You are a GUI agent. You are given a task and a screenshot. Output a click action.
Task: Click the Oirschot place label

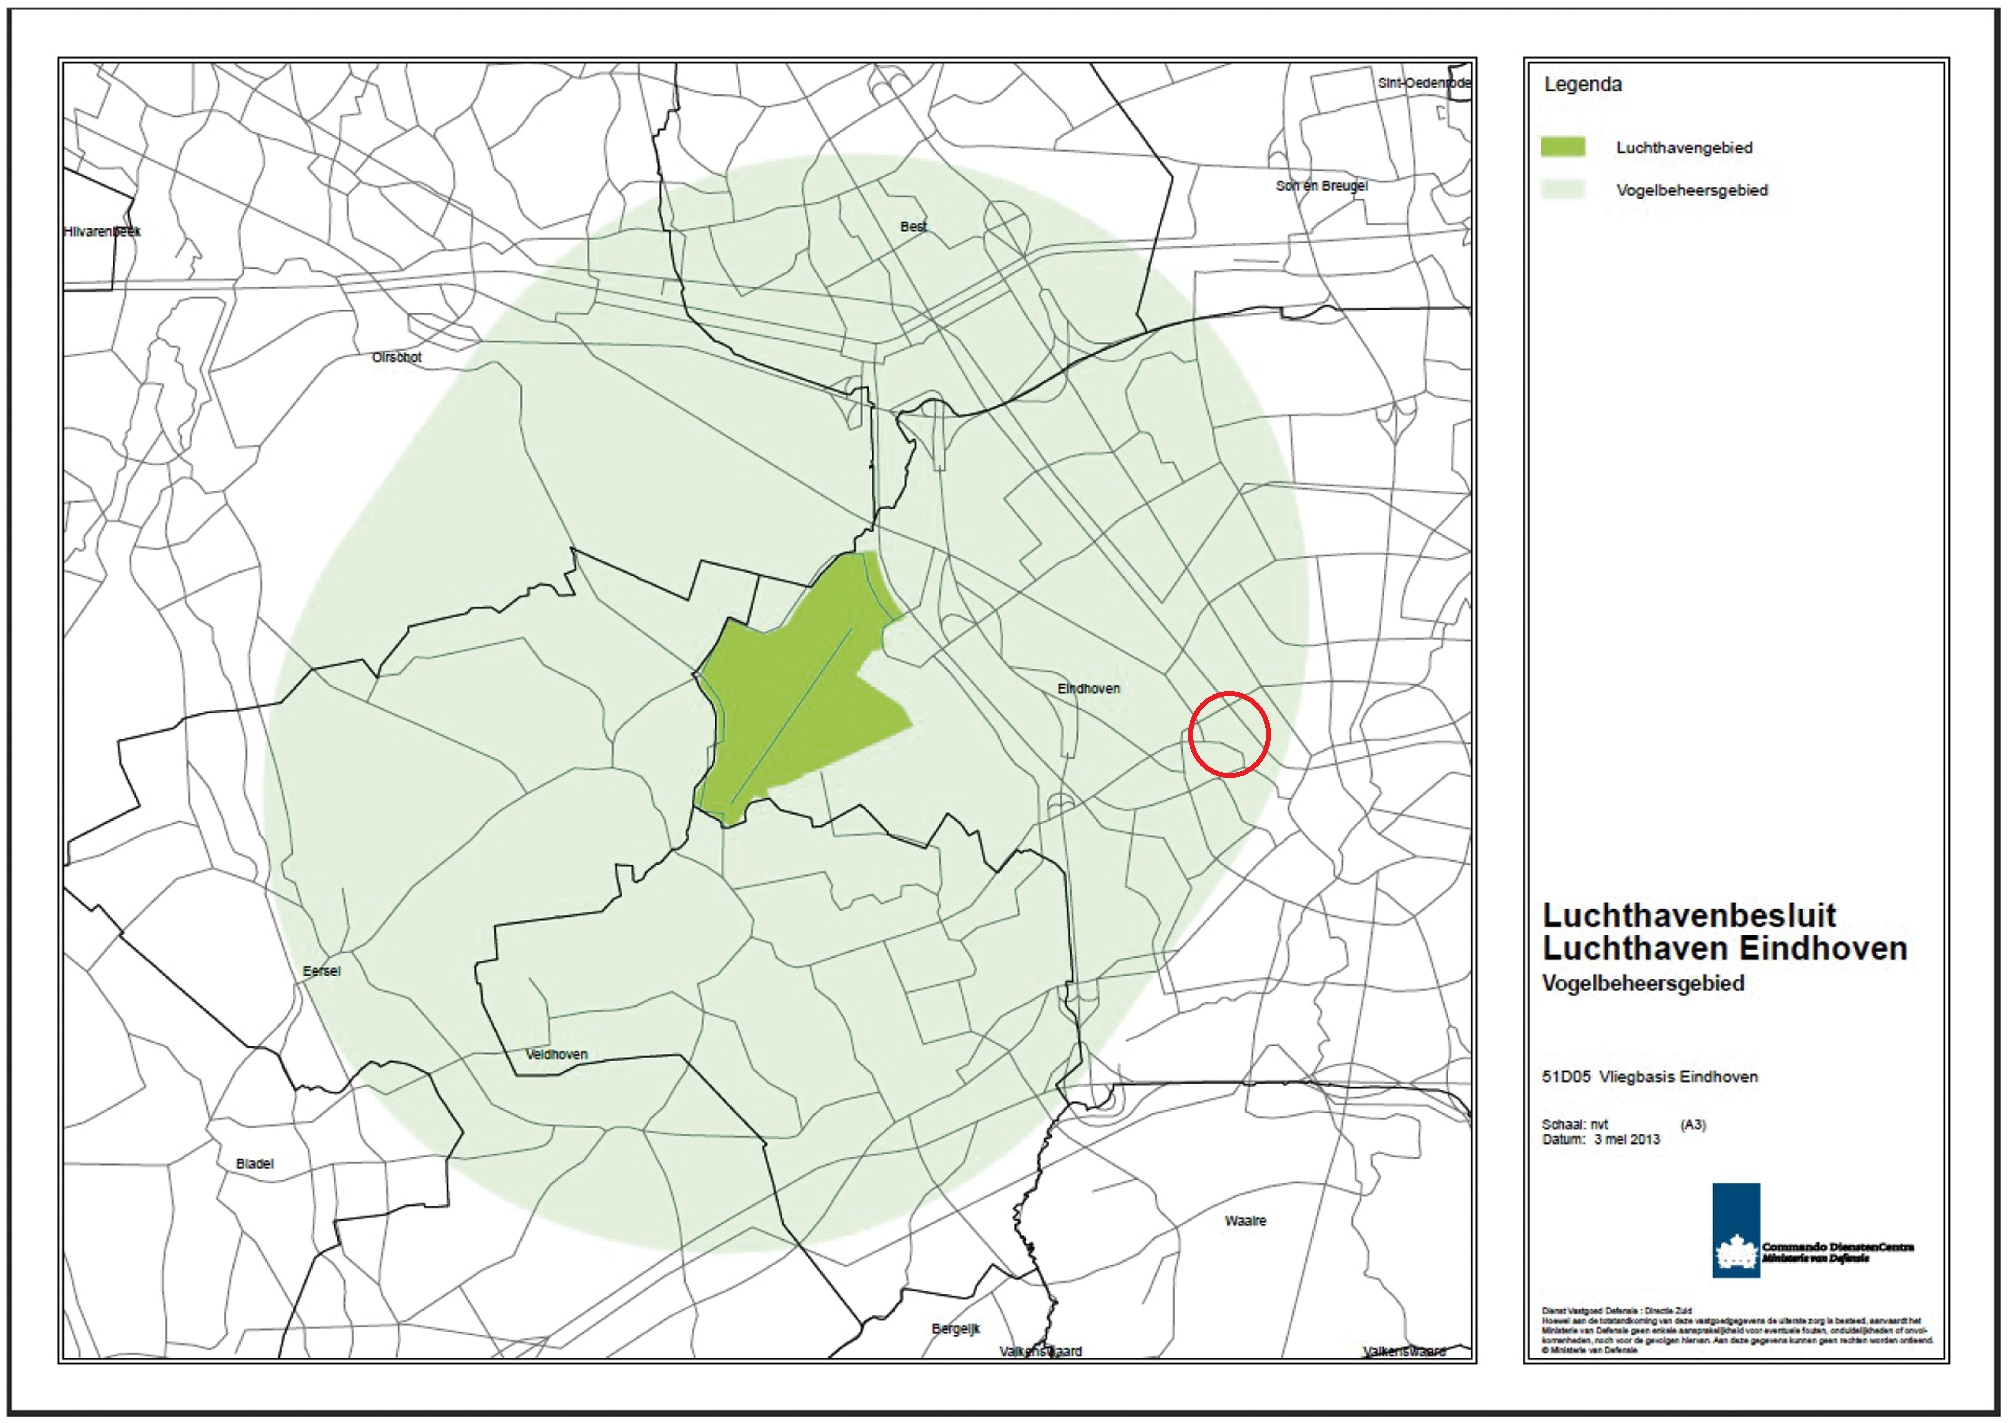click(396, 357)
